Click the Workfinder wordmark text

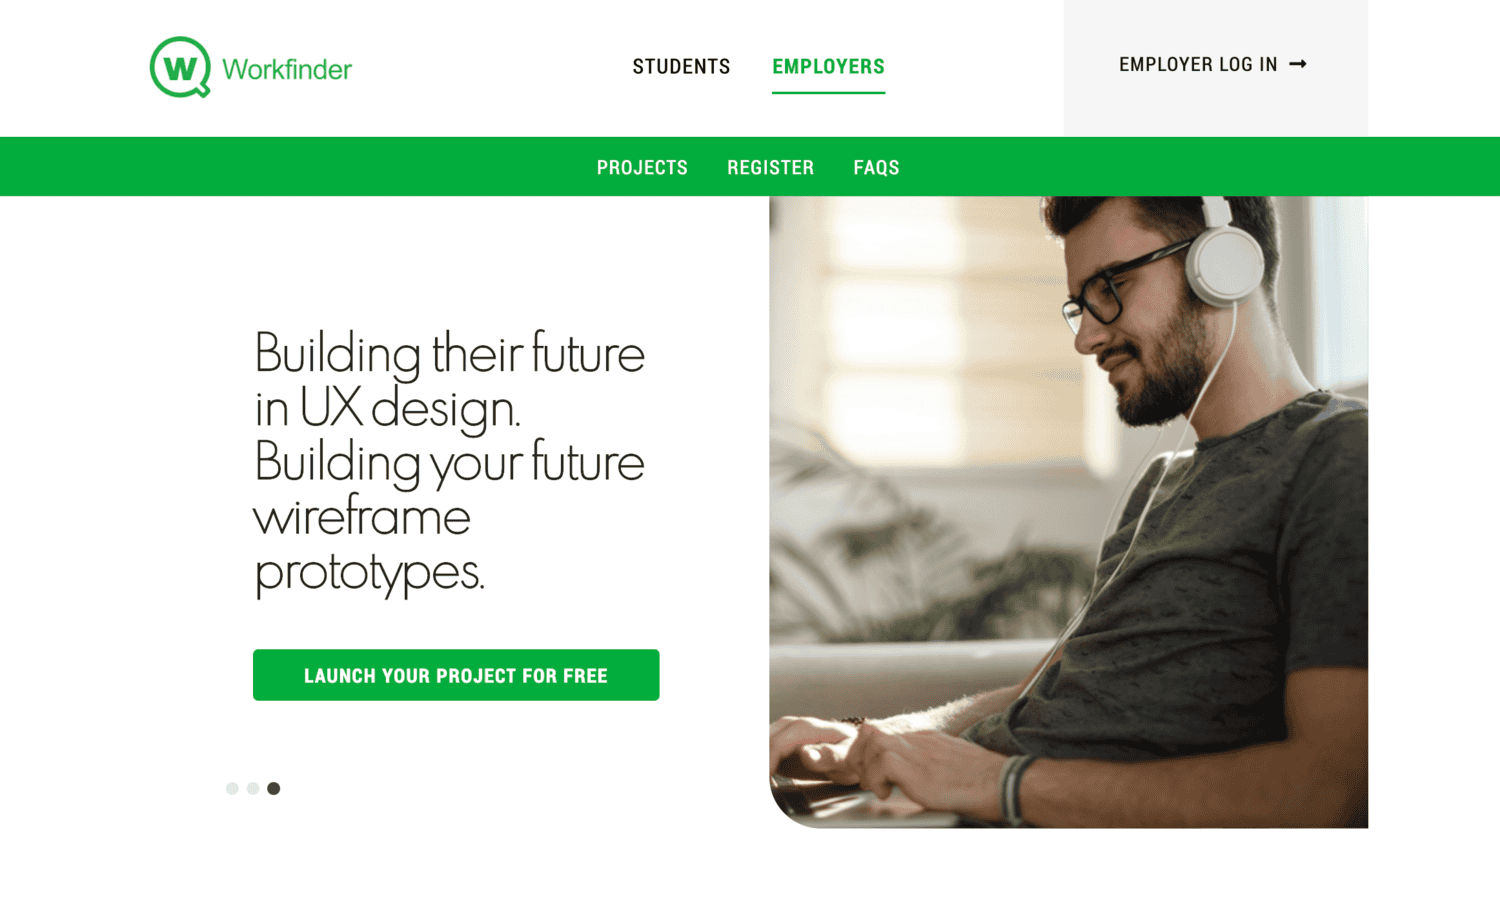pos(287,69)
